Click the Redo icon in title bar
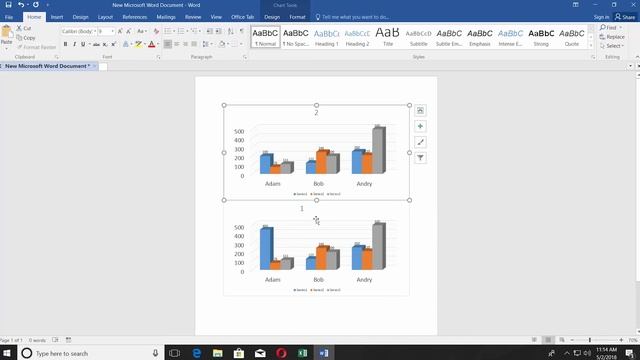The width and height of the screenshot is (640, 360). coord(36,5)
